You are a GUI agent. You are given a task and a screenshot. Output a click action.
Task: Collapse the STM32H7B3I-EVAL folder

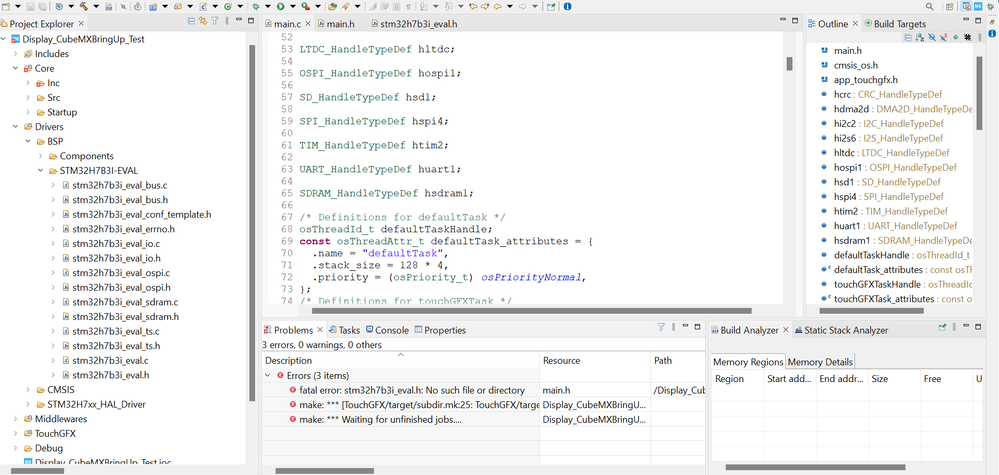(x=41, y=171)
